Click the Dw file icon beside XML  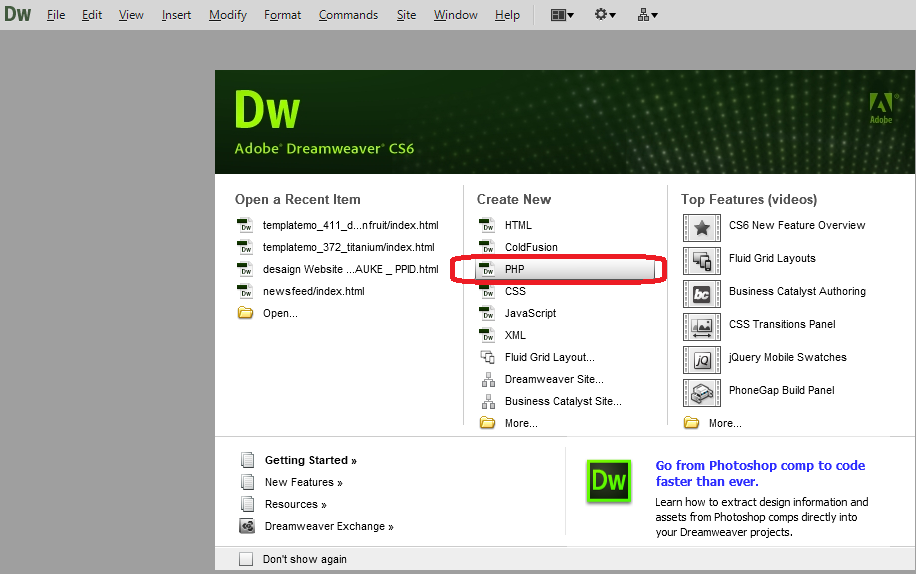[487, 335]
